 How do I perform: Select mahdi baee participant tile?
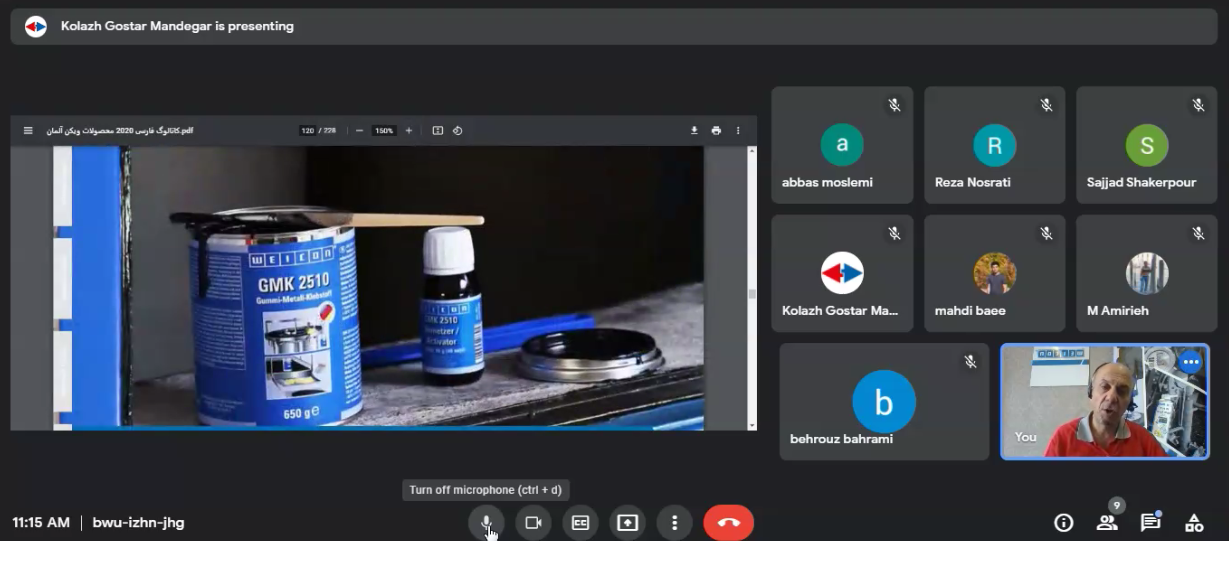pos(995,273)
